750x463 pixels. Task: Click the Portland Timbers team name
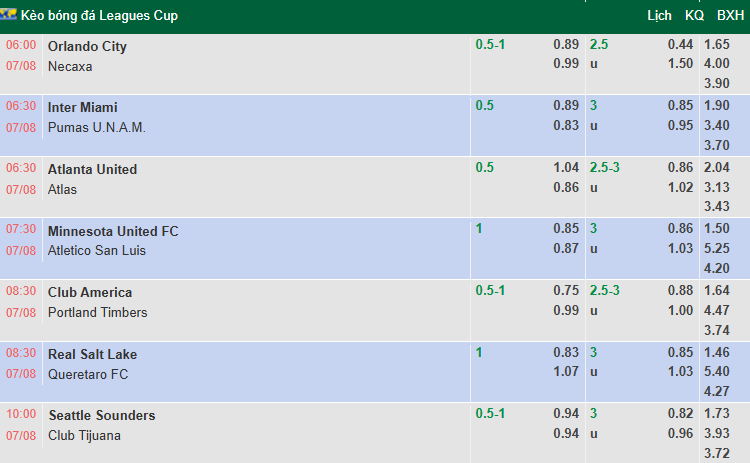click(98, 312)
